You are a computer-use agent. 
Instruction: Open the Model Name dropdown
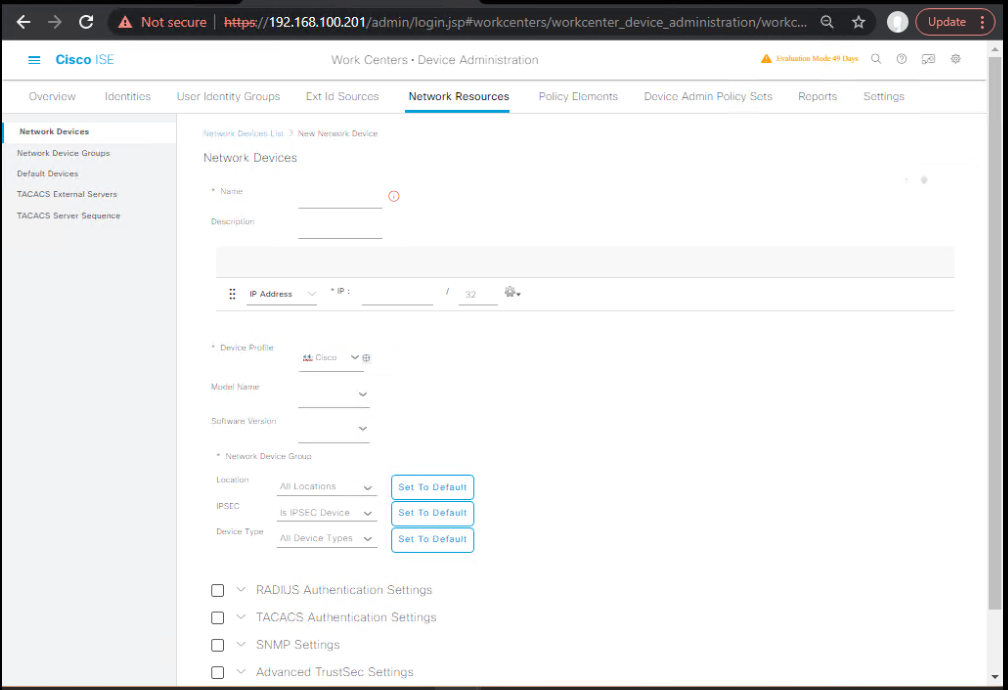point(334,394)
